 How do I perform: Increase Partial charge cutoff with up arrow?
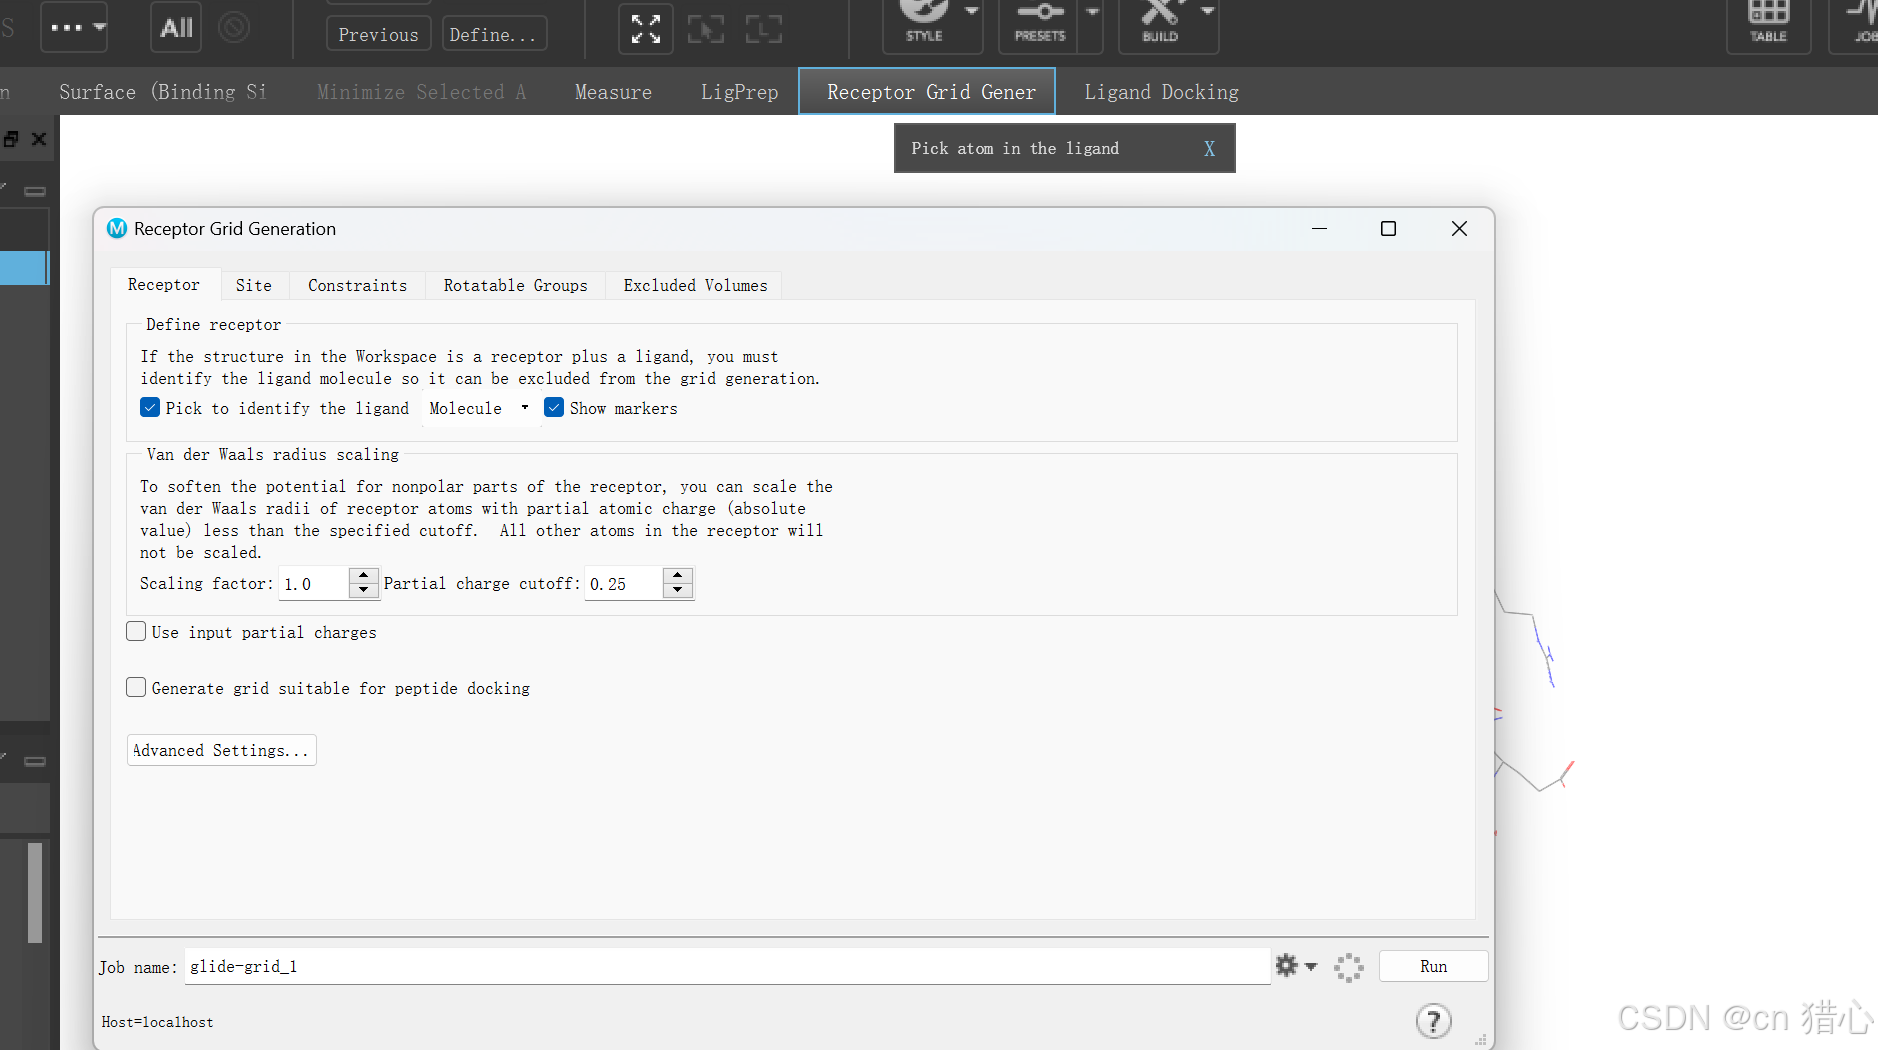point(678,576)
